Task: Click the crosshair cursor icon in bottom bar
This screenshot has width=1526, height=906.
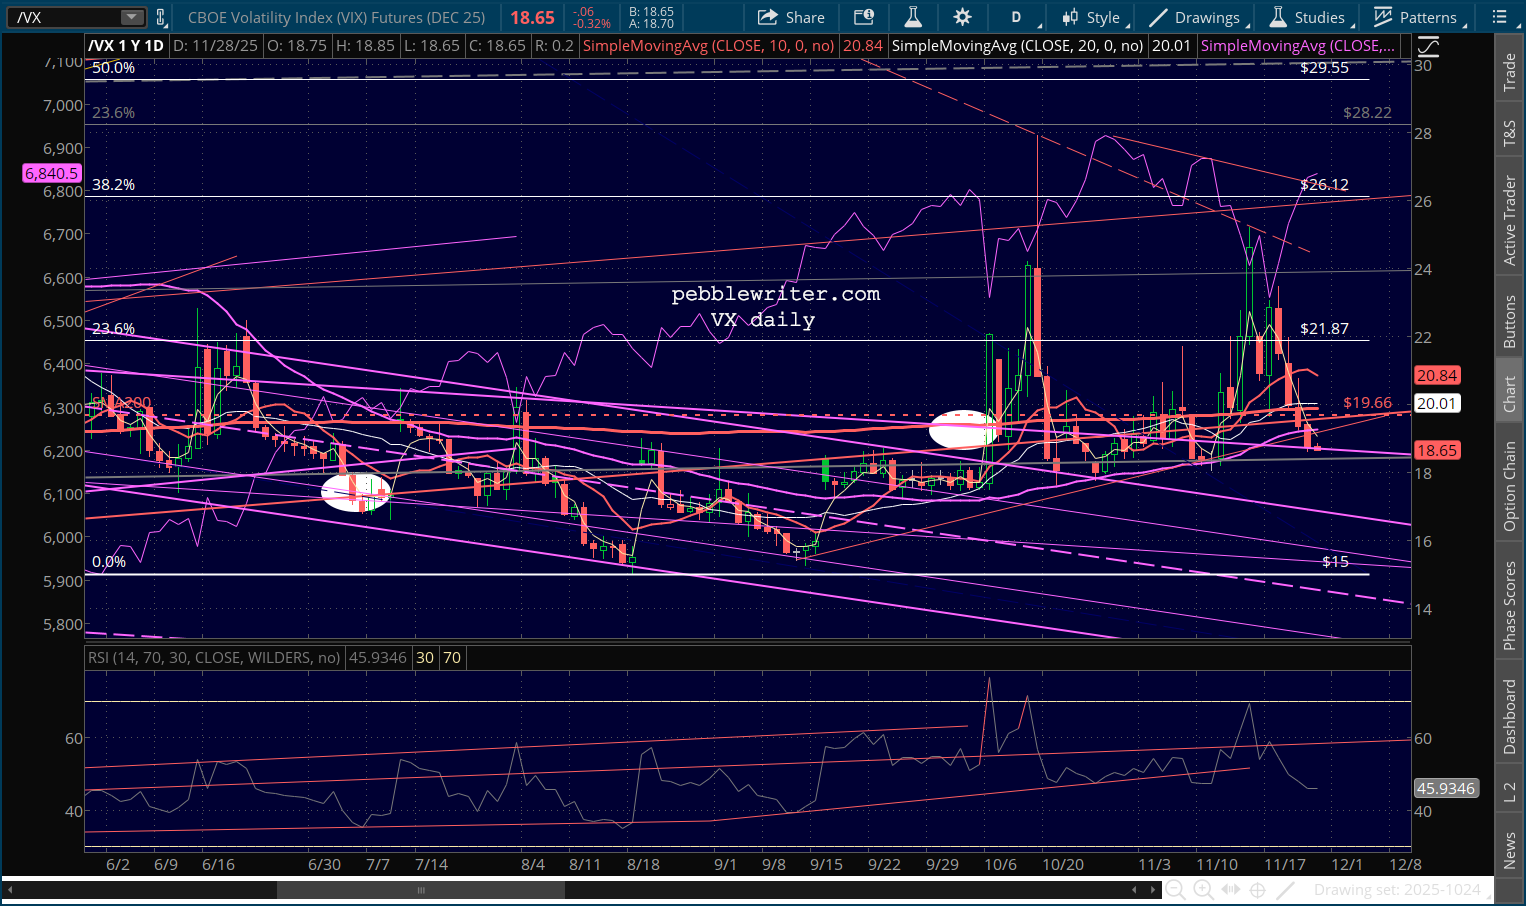Action: click(1258, 890)
